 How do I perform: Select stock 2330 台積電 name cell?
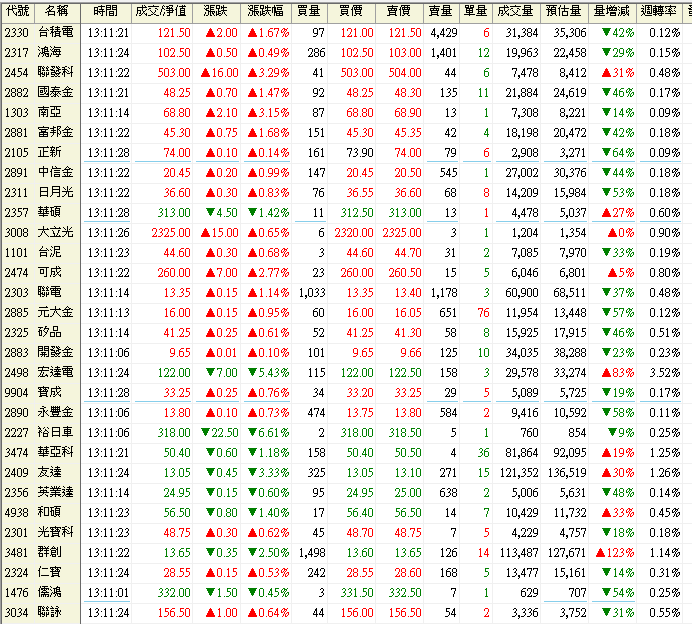pos(56,32)
